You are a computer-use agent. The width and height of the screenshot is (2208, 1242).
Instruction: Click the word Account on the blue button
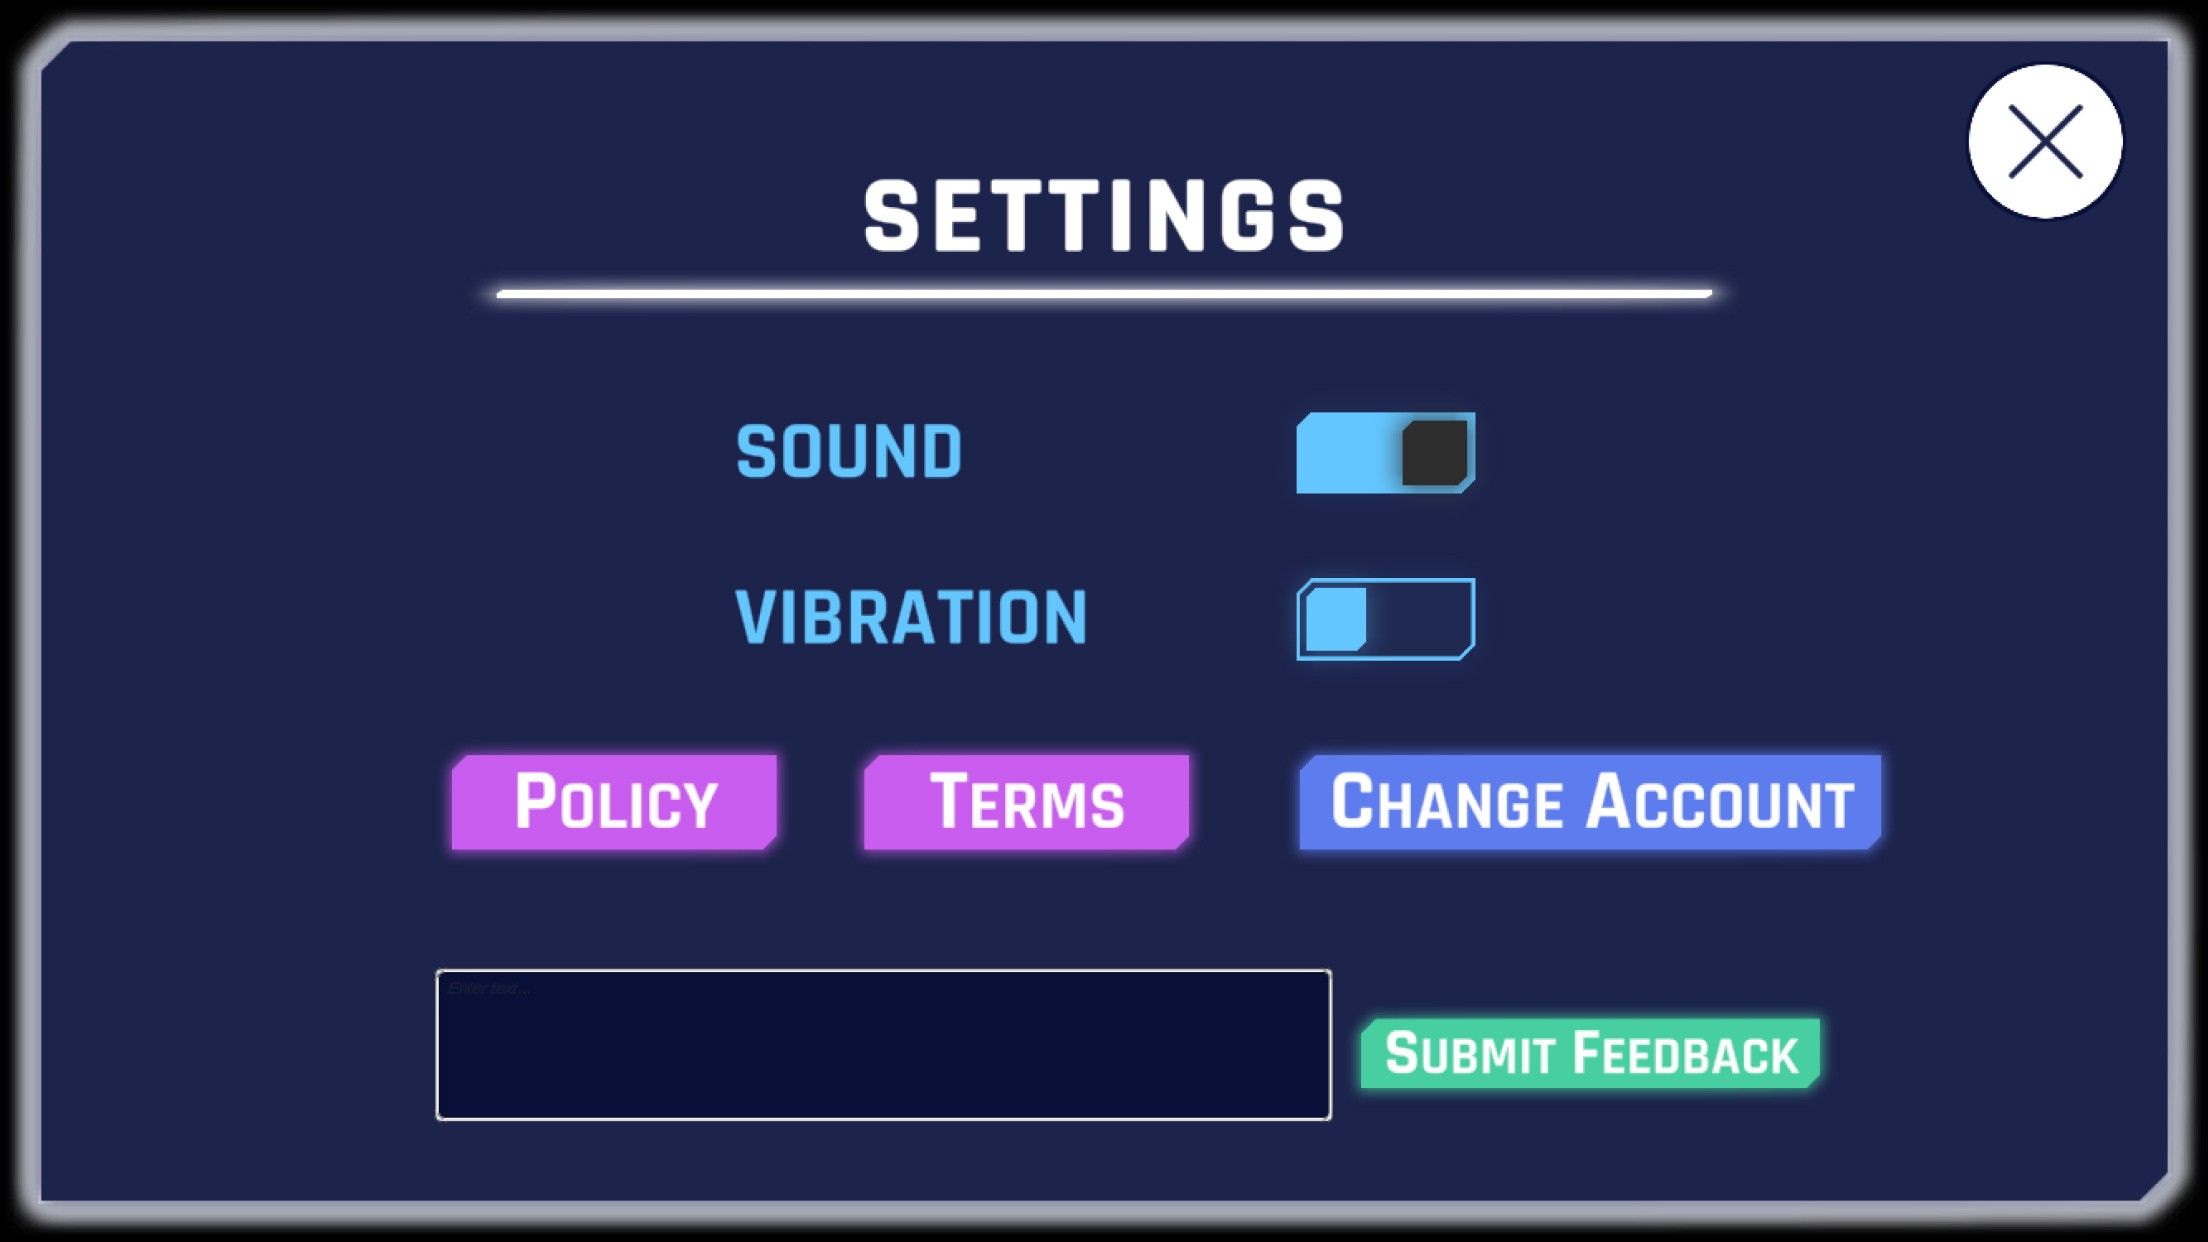(x=1720, y=802)
